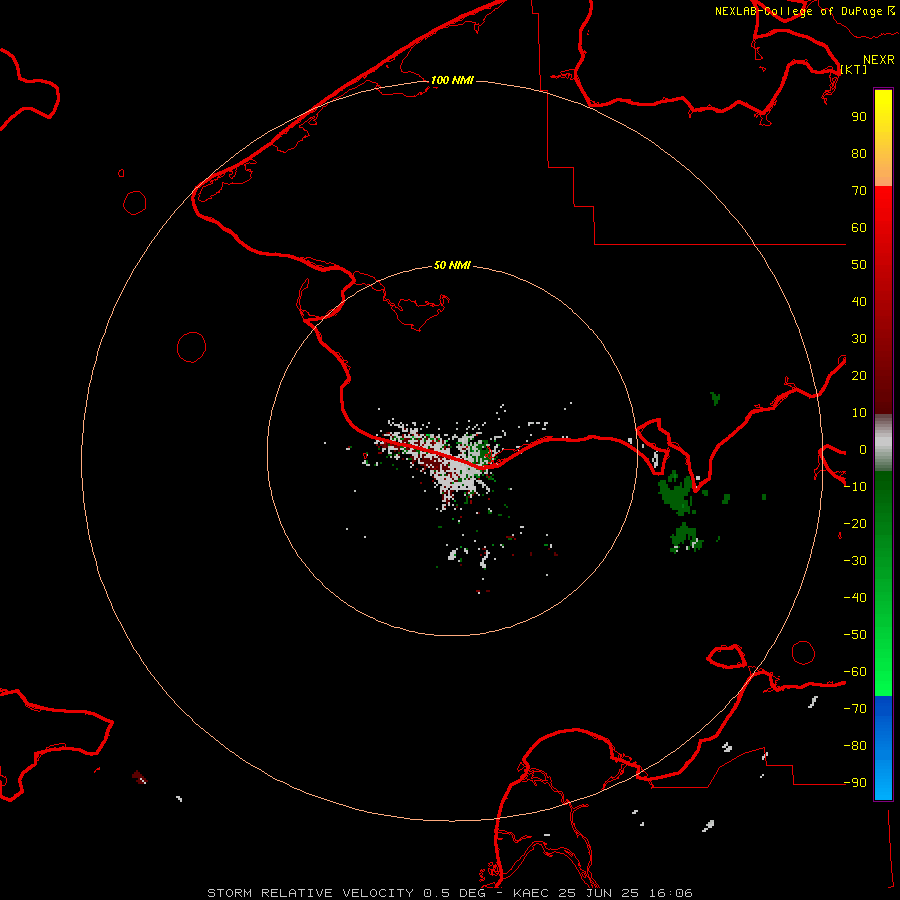Click the 0 value on velocity scale
The width and height of the screenshot is (900, 900).
pyautogui.click(x=863, y=450)
